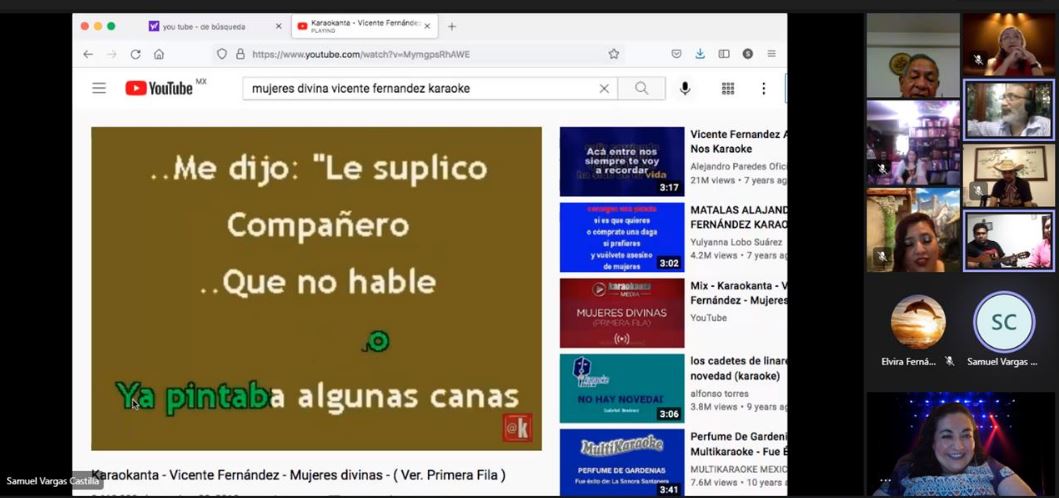Image resolution: width=1059 pixels, height=498 pixels.
Task: Open the 'Vicente Fernandez … Nos Karaoke' title link
Action: coord(739,141)
